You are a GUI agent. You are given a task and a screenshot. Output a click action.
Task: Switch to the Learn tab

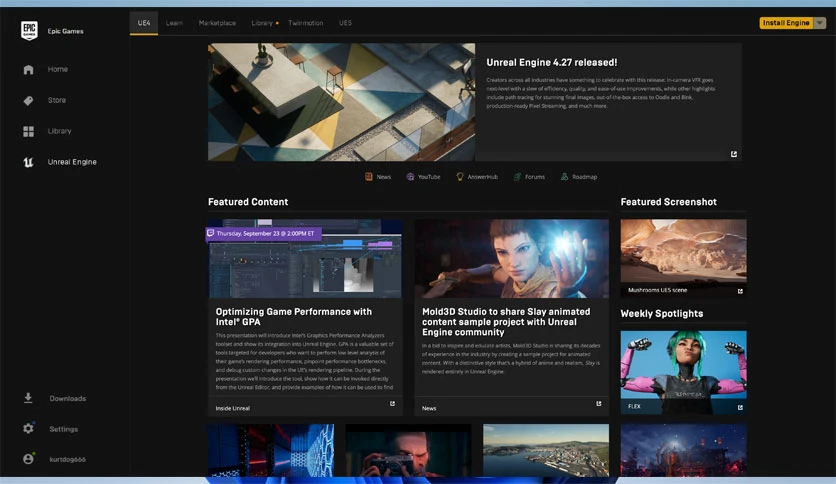click(x=174, y=23)
